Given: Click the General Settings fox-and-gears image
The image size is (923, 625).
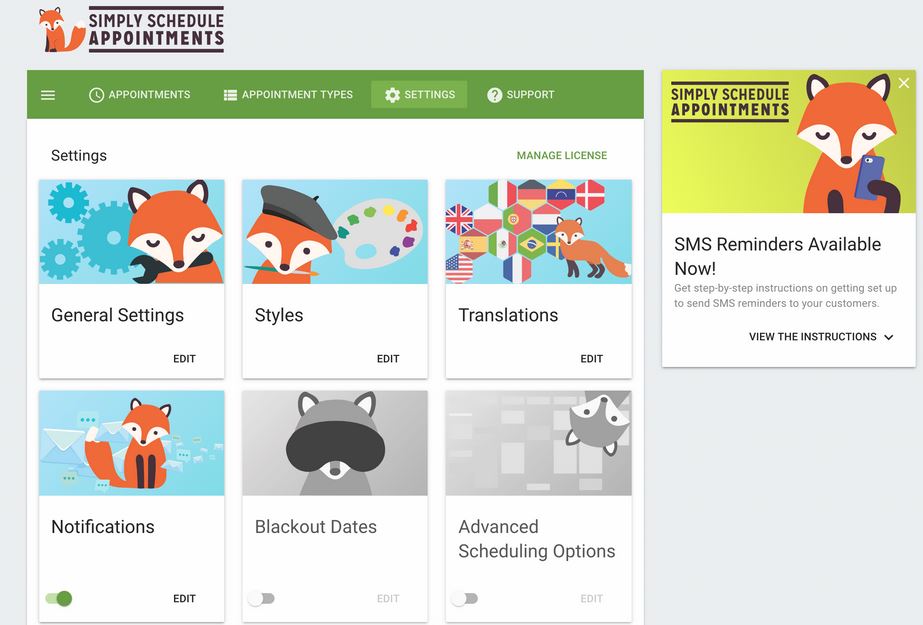Looking at the screenshot, I should 132,232.
